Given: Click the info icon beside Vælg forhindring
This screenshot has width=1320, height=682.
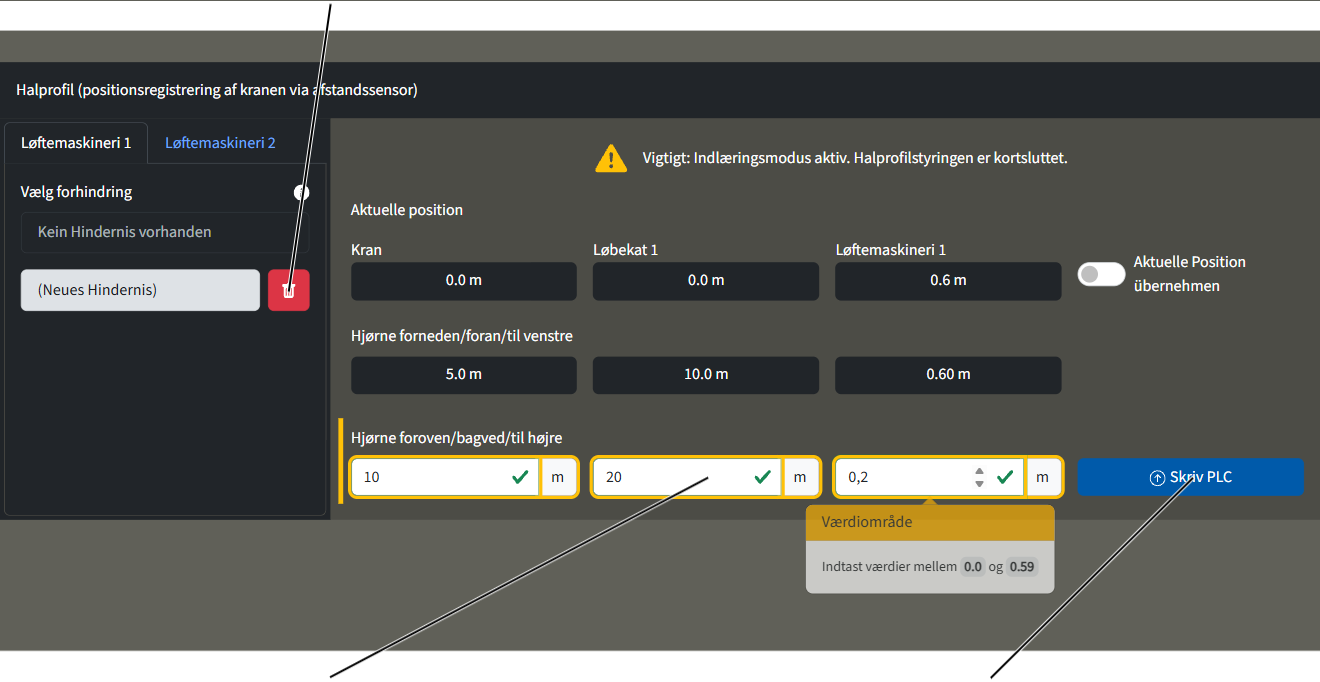Looking at the screenshot, I should click(302, 192).
